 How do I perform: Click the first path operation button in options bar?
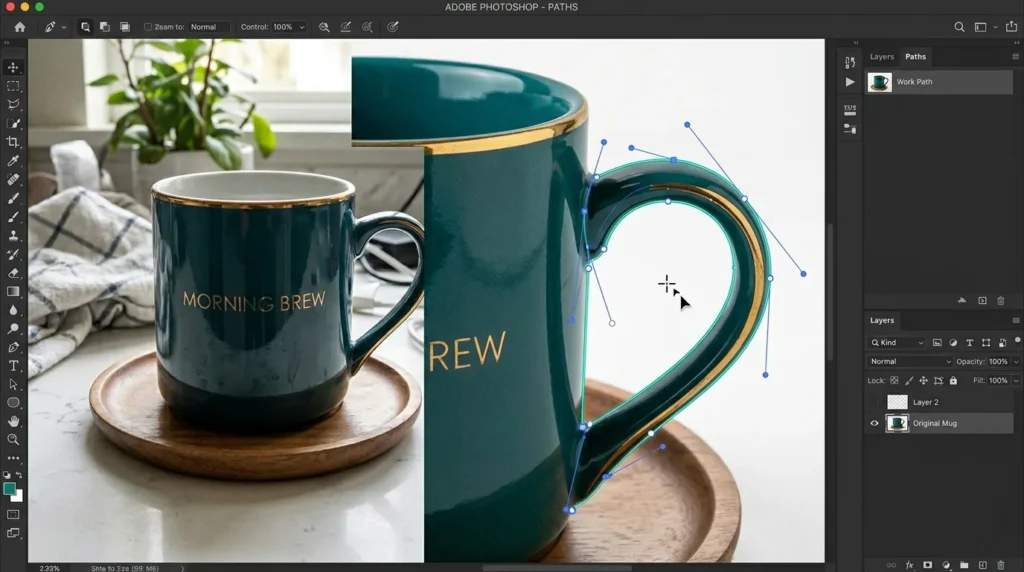click(85, 27)
